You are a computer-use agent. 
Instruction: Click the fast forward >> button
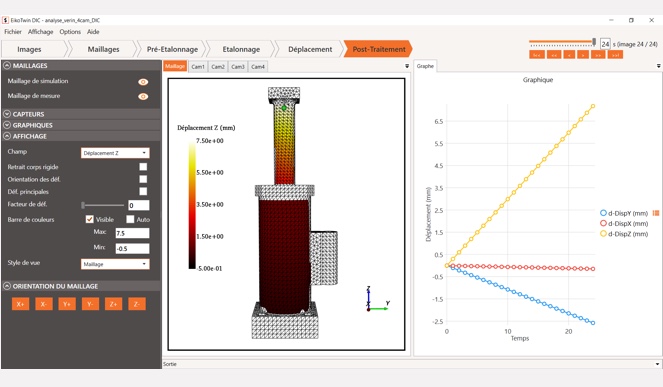598,55
